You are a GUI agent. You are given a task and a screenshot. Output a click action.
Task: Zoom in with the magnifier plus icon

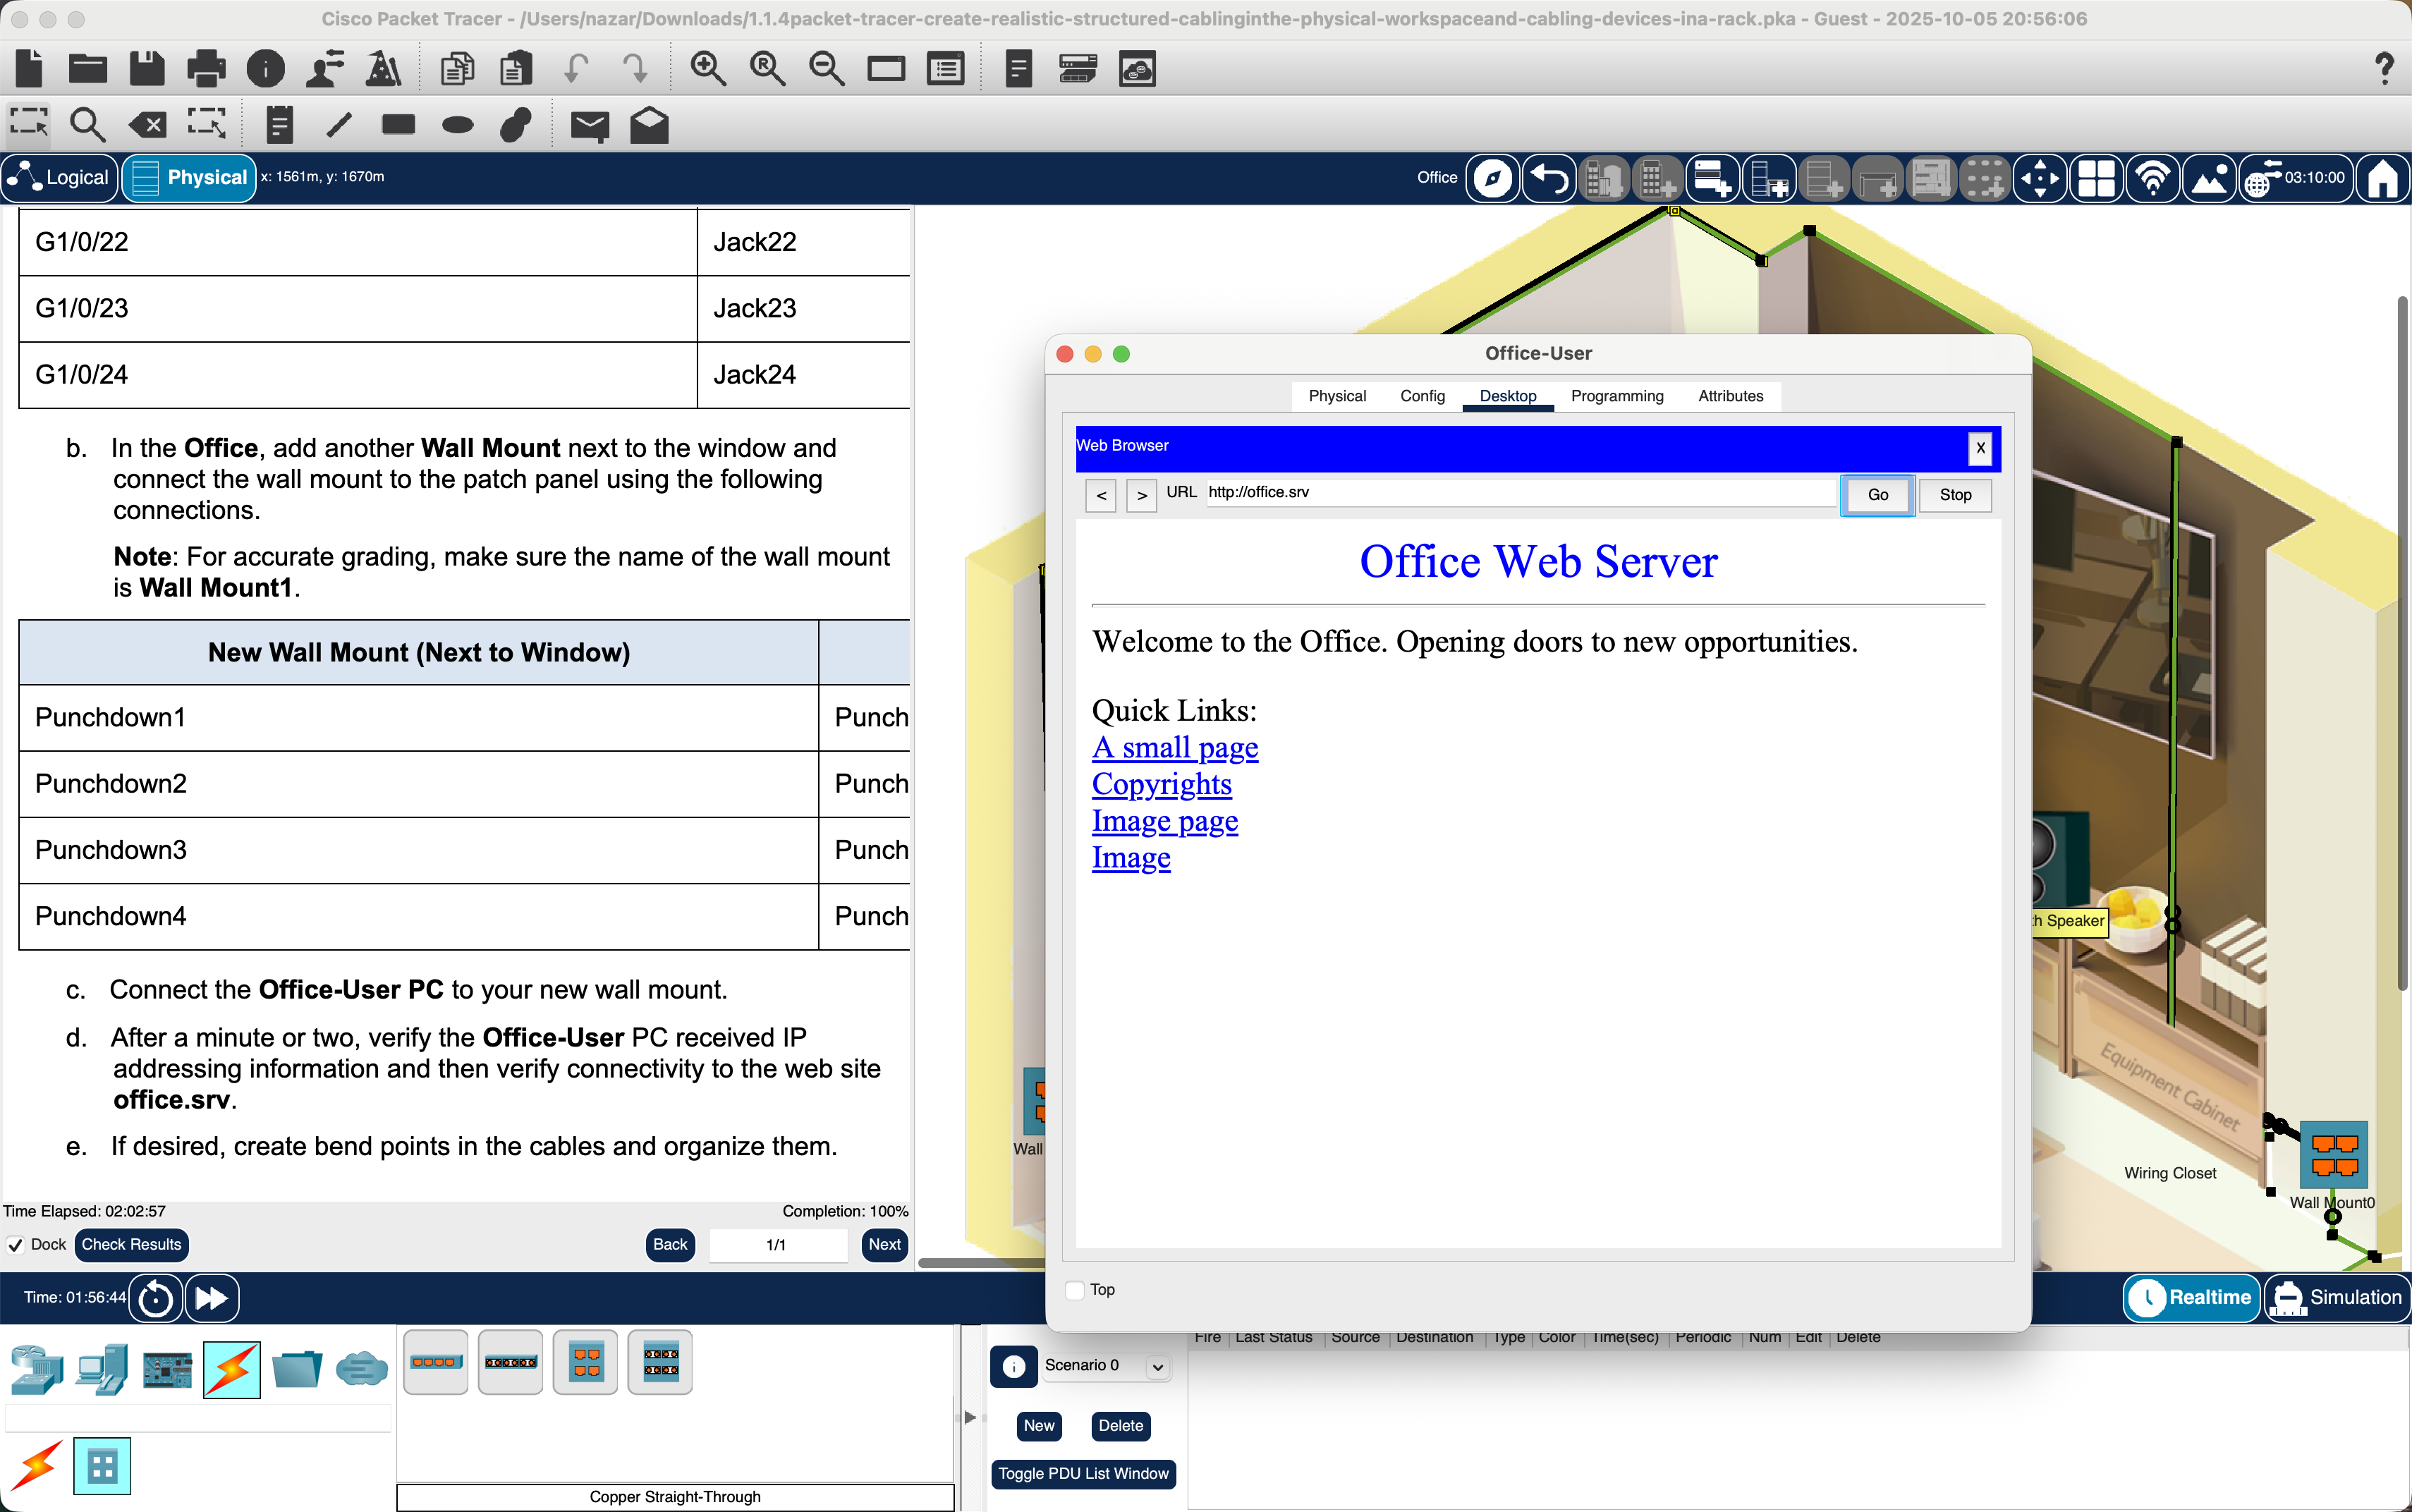pyautogui.click(x=708, y=68)
